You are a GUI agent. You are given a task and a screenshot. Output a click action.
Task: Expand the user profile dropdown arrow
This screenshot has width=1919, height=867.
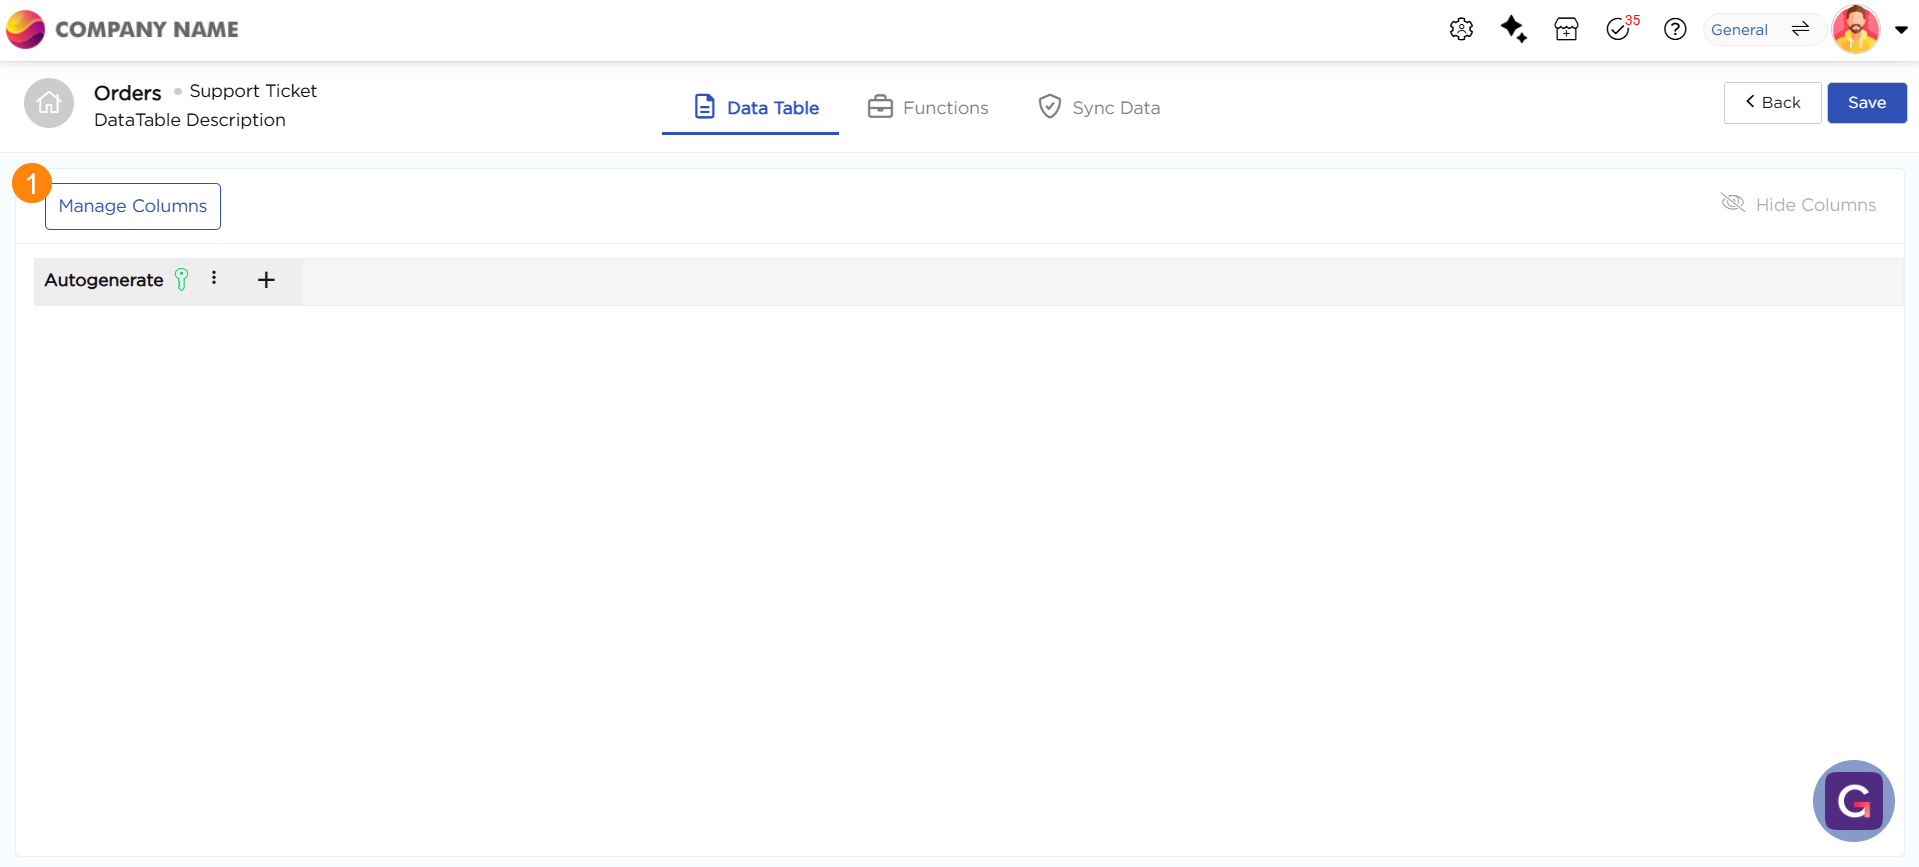pos(1901,30)
